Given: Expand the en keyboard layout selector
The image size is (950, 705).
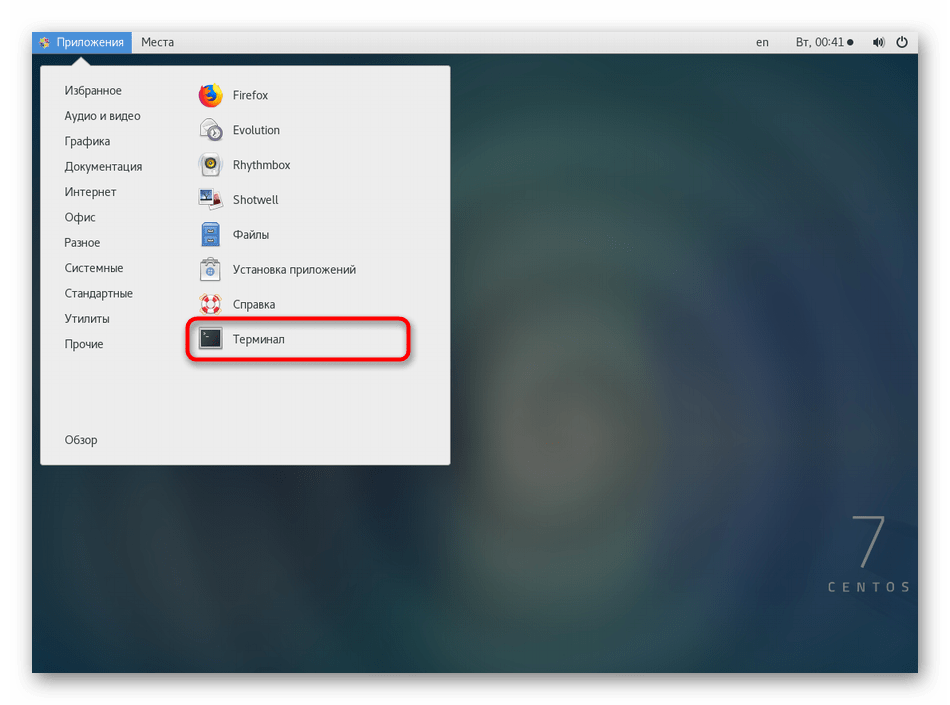Looking at the screenshot, I should [762, 43].
